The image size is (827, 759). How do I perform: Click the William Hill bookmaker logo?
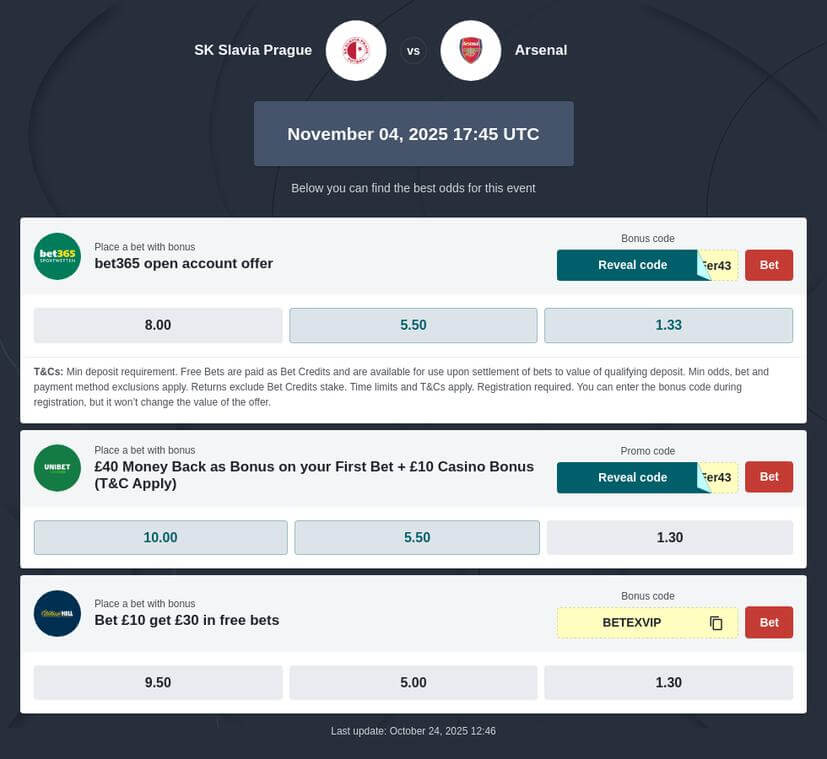click(57, 613)
